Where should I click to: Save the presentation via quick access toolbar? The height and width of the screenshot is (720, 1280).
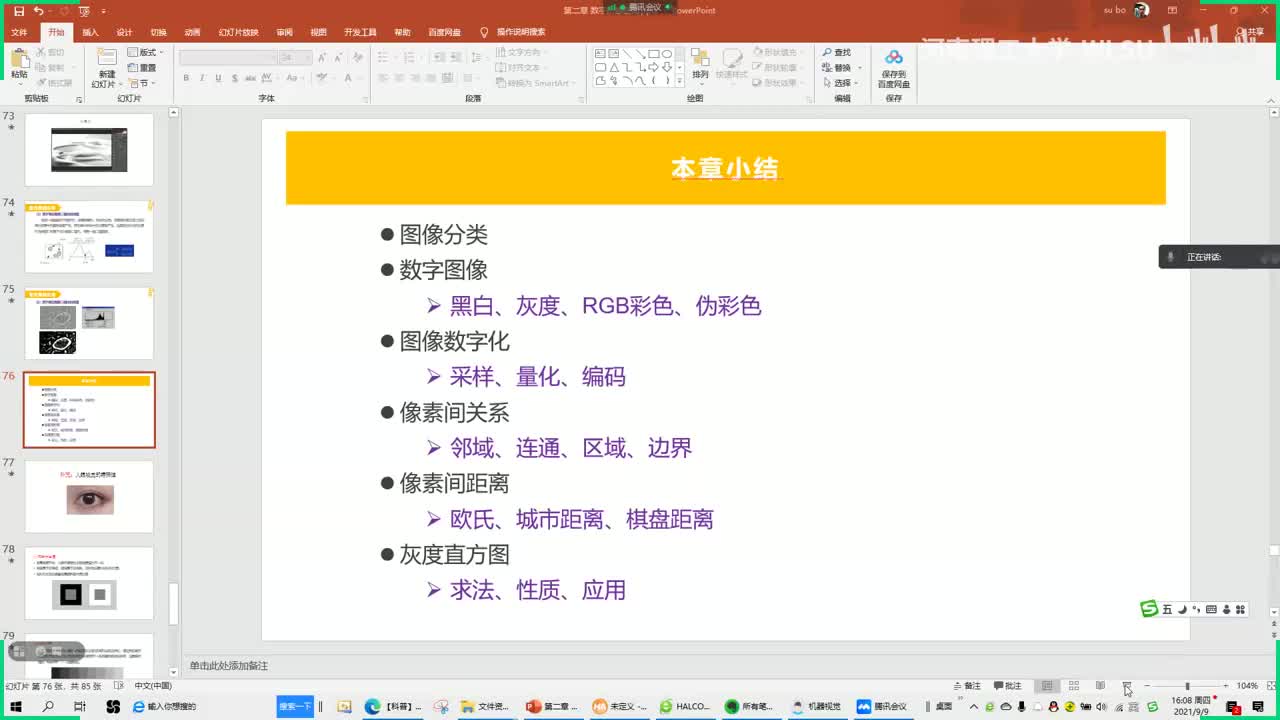click(18, 10)
